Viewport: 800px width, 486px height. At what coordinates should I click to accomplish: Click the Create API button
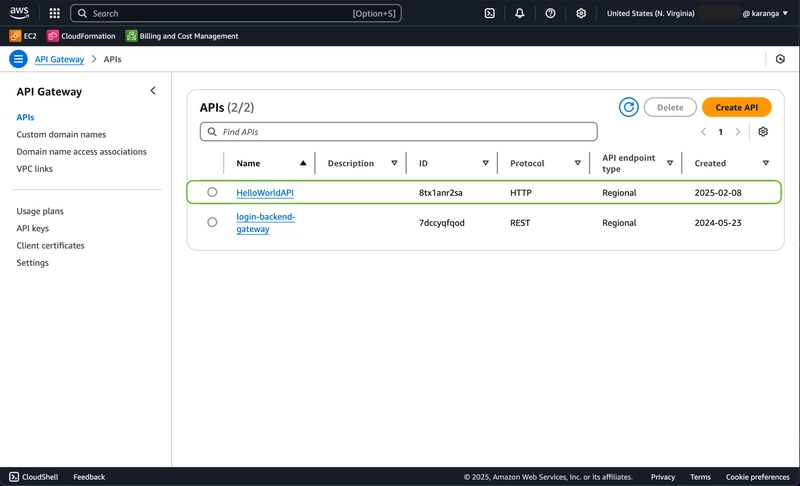point(736,107)
